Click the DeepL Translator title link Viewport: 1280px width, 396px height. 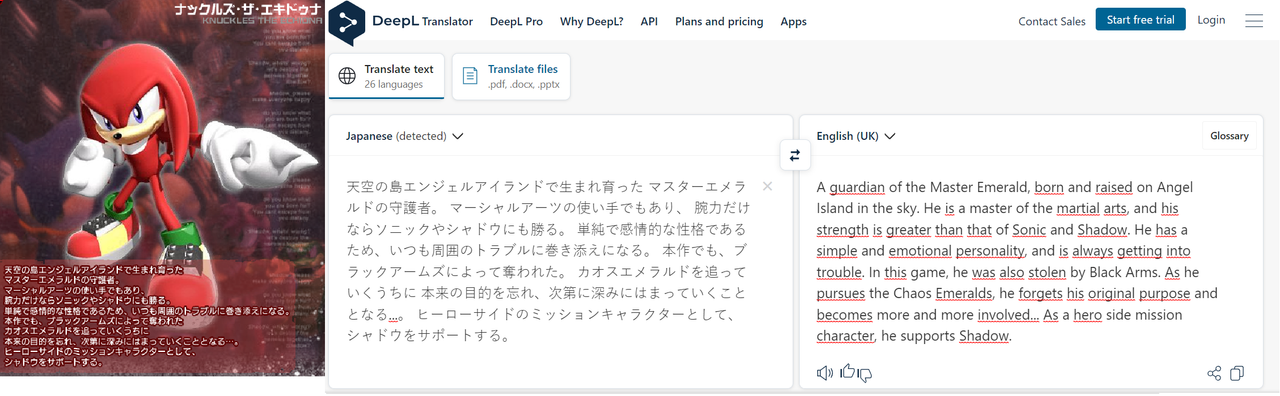(422, 21)
